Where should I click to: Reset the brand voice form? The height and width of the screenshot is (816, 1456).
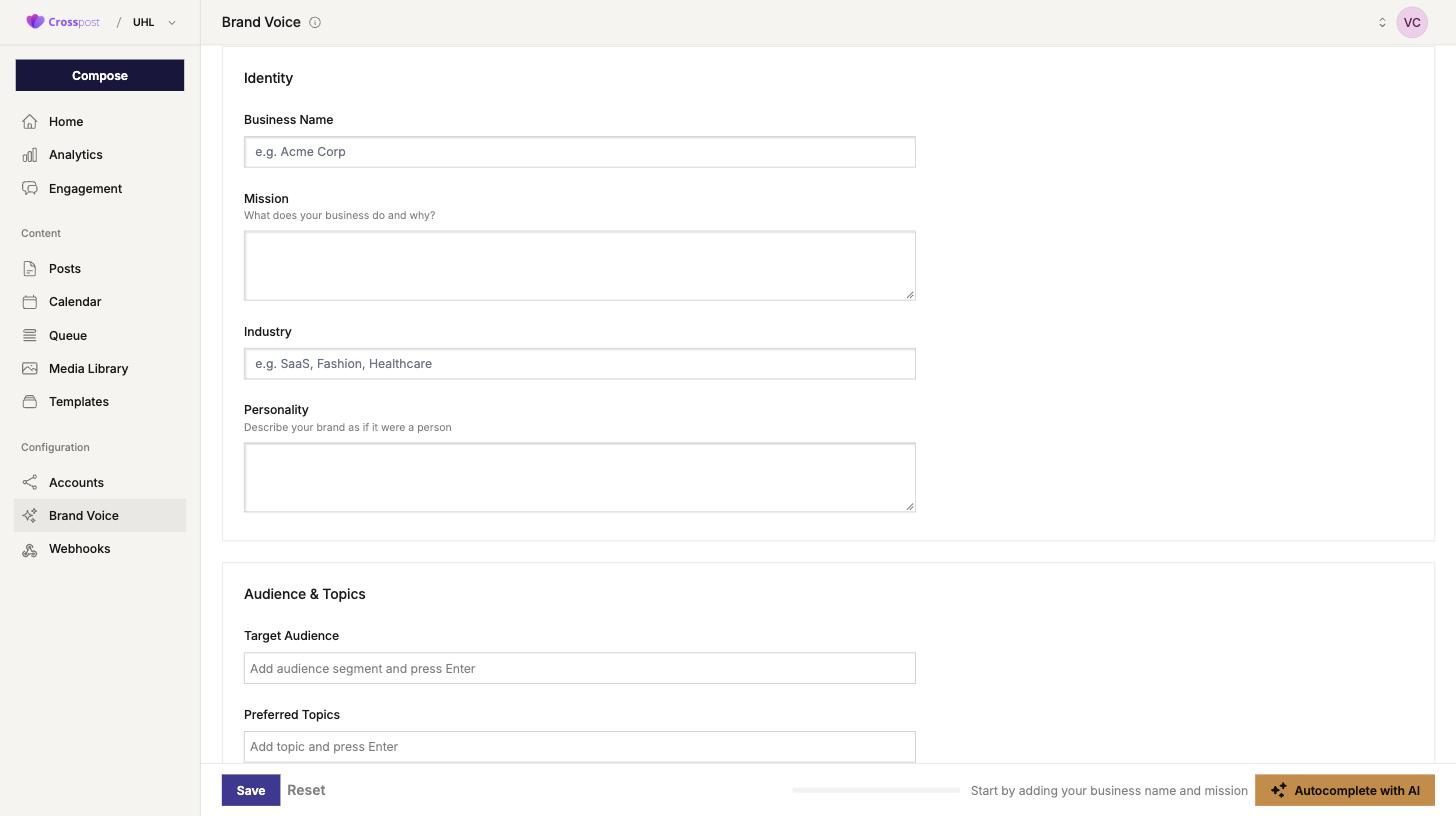[x=306, y=790]
